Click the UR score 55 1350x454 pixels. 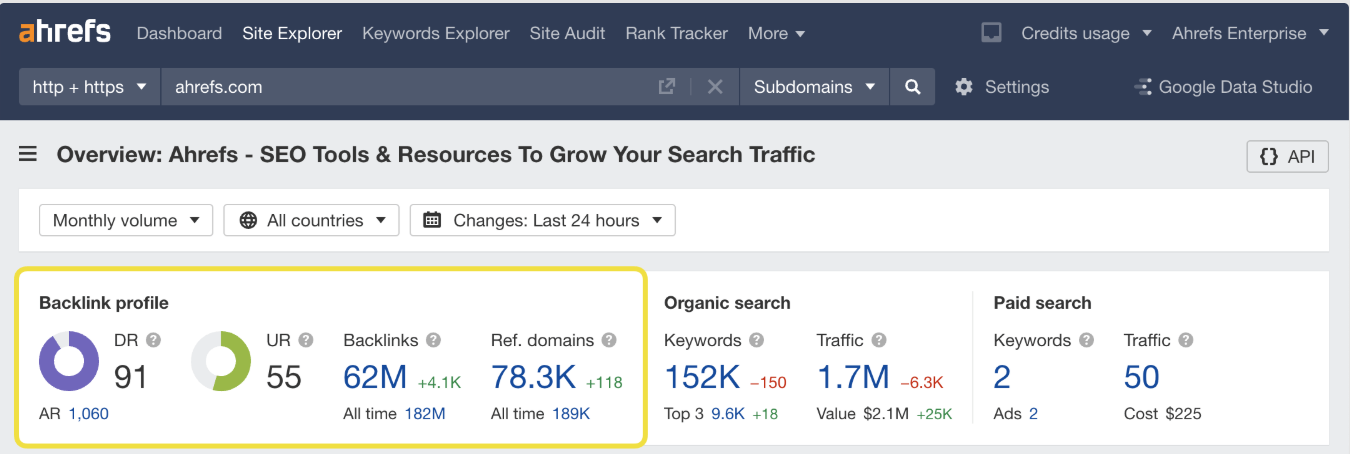[284, 377]
